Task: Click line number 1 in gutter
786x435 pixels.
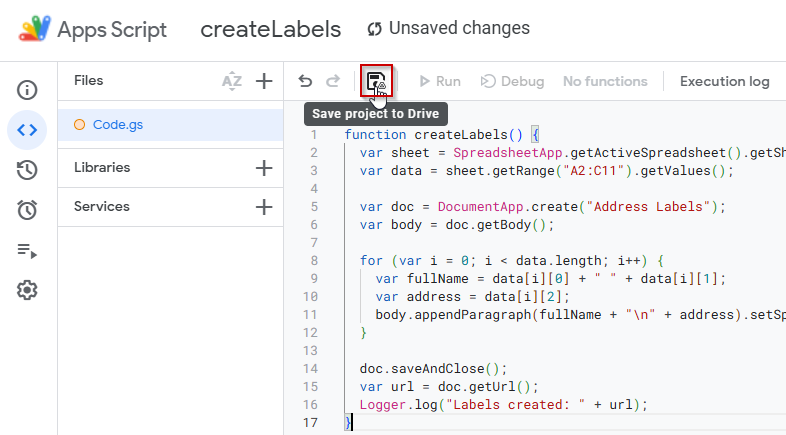Action: click(314, 135)
